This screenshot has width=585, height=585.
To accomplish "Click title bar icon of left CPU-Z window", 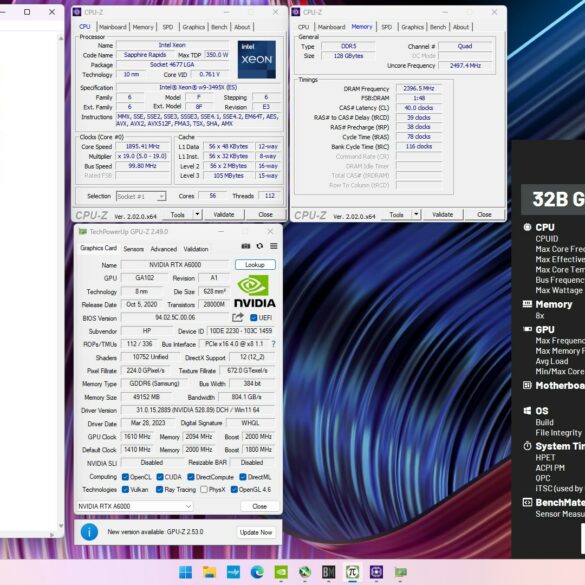I will click(77, 12).
